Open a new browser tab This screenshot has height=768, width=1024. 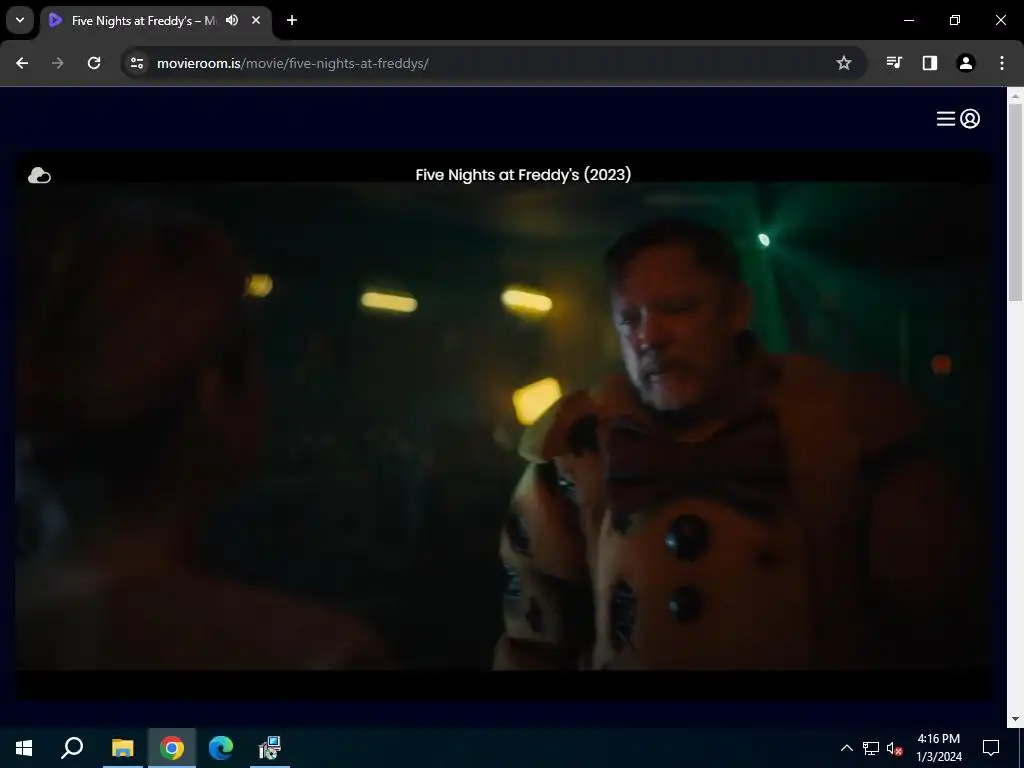292,20
